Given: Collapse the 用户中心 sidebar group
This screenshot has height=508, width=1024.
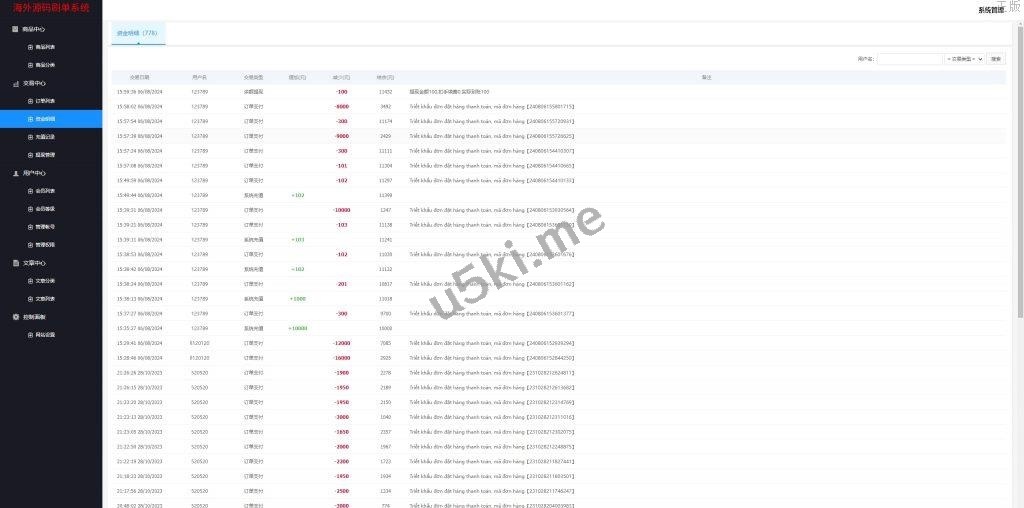Looking at the screenshot, I should [34, 173].
